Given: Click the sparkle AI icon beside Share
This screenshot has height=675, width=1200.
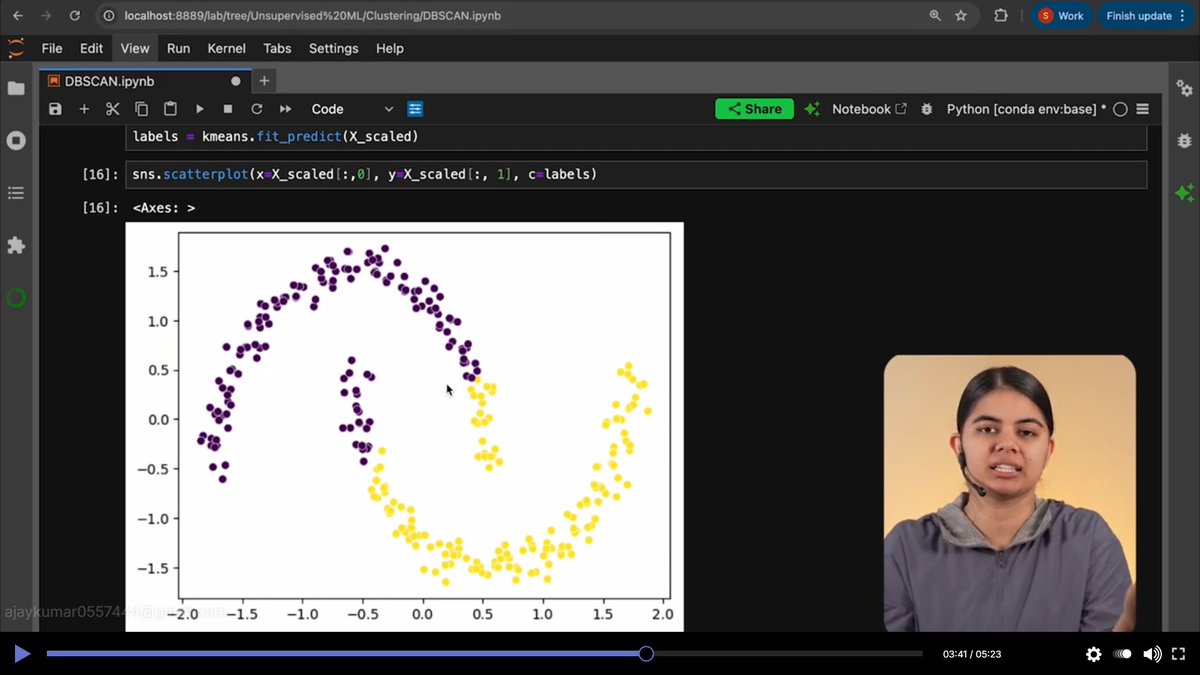Looking at the screenshot, I should coord(812,109).
